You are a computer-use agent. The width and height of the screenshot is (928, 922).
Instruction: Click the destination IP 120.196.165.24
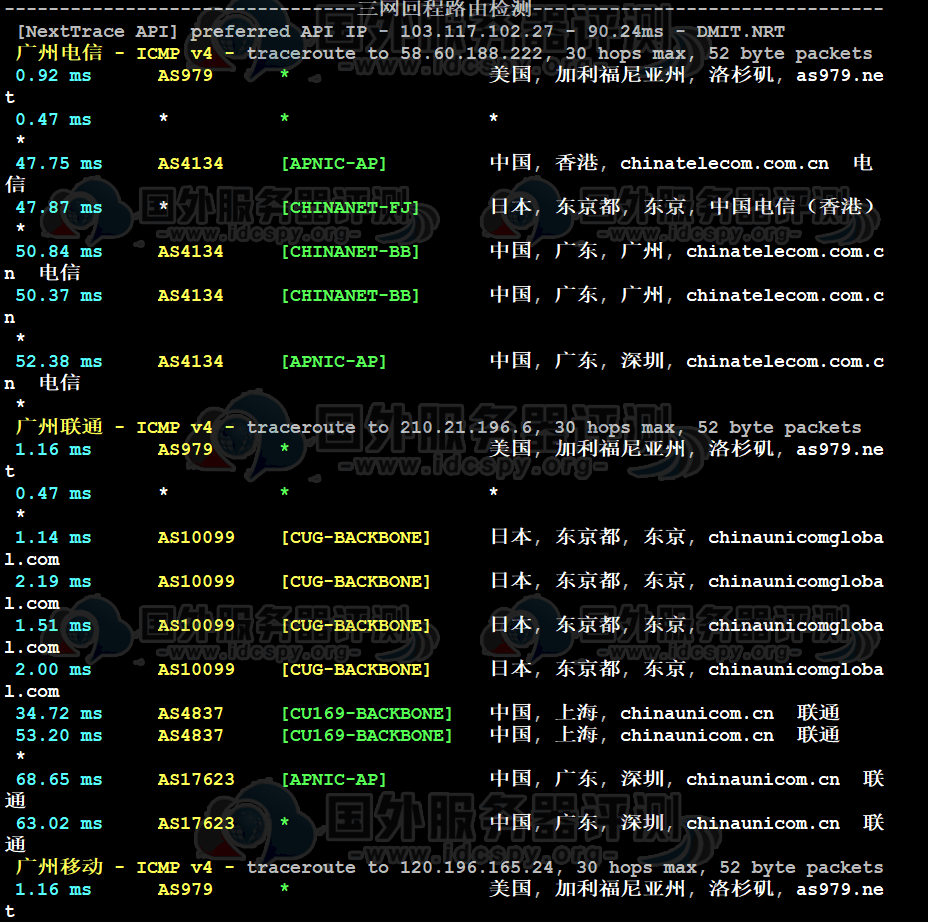tap(476, 868)
